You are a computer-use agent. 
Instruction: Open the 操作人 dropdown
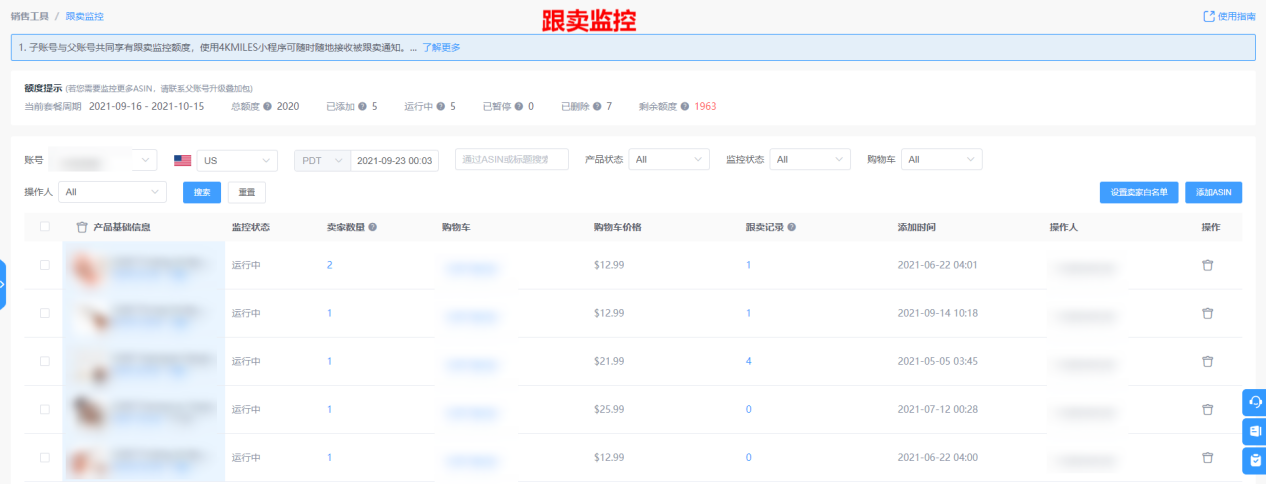[112, 192]
